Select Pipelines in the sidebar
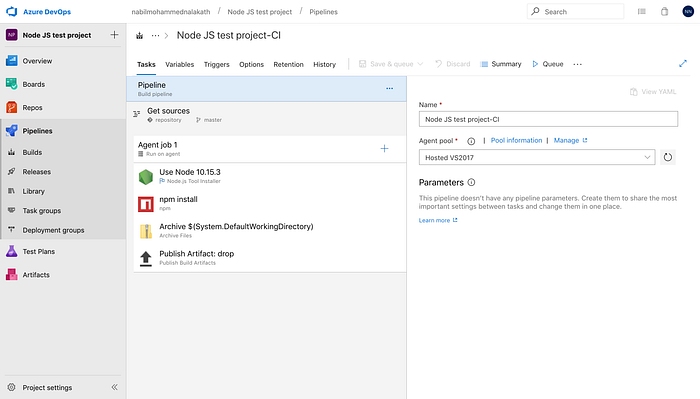Screen dimensions: 700x399 coord(38,131)
